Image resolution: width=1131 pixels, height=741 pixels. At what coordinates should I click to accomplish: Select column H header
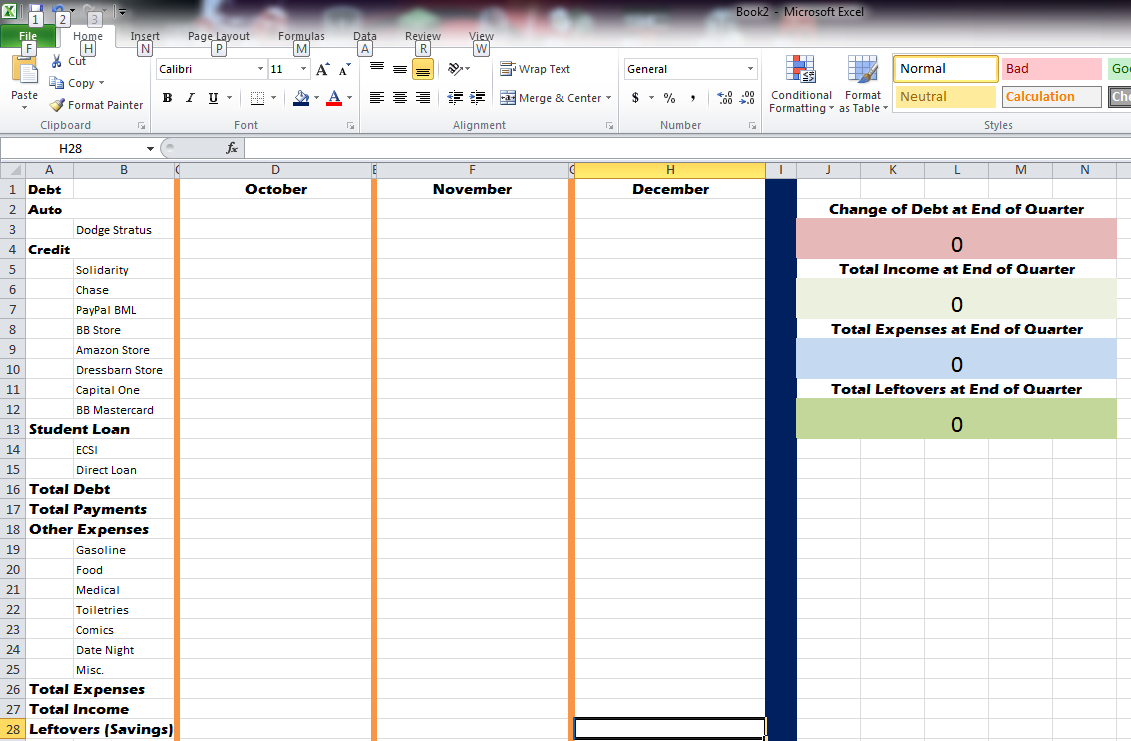[x=670, y=170]
